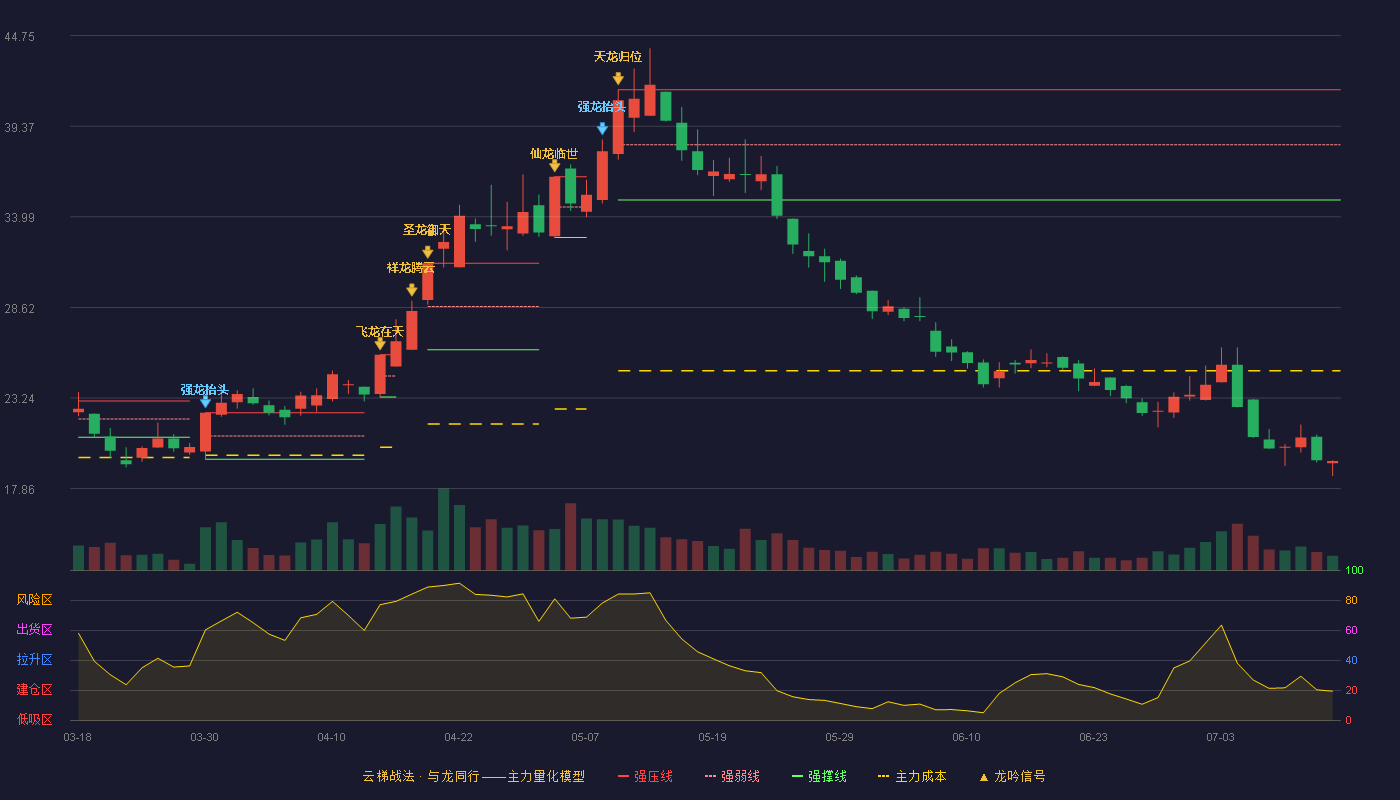Image resolution: width=1400 pixels, height=800 pixels.
Task: Toggle the 强压线 legend series
Action: point(645,776)
